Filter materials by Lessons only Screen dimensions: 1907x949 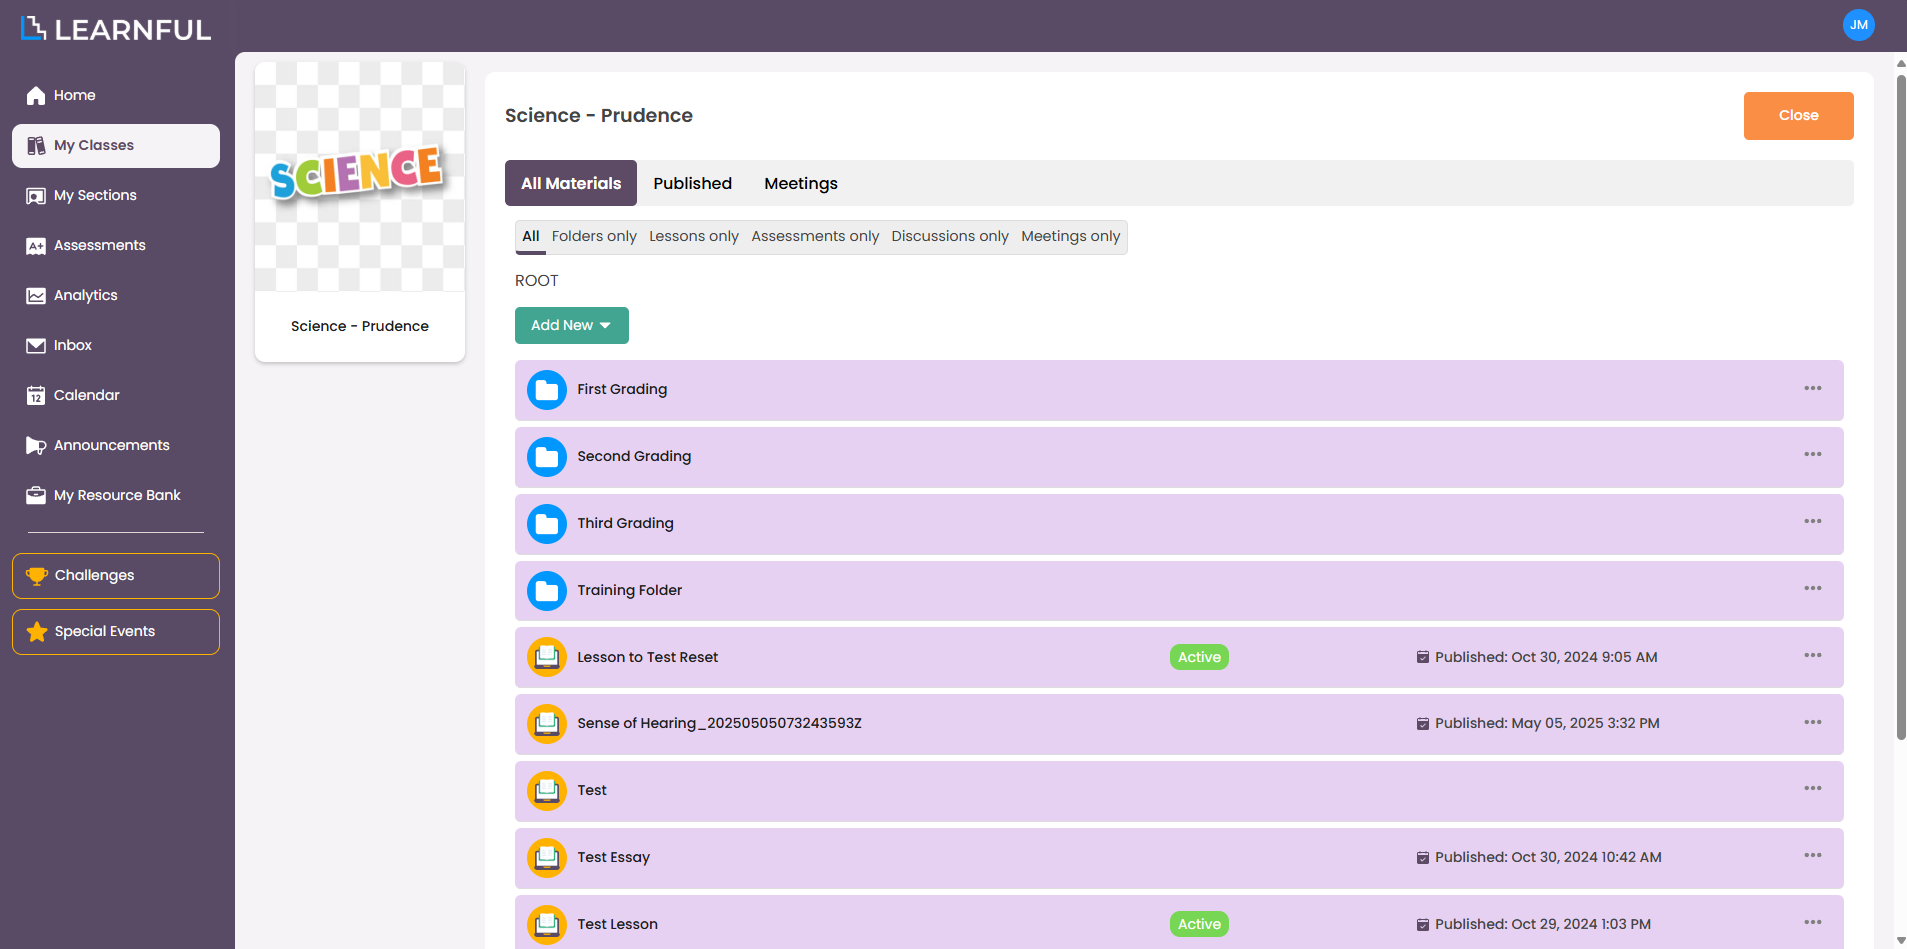pos(694,237)
